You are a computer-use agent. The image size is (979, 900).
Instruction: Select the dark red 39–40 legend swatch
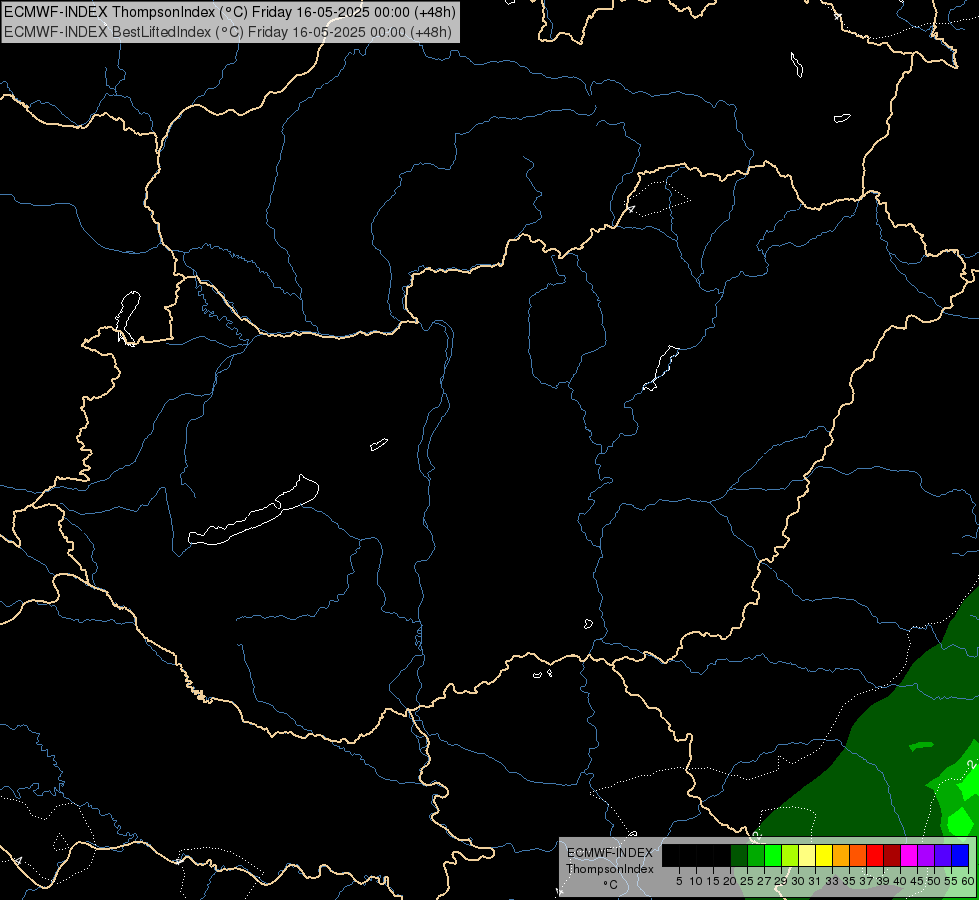[x=893, y=855]
